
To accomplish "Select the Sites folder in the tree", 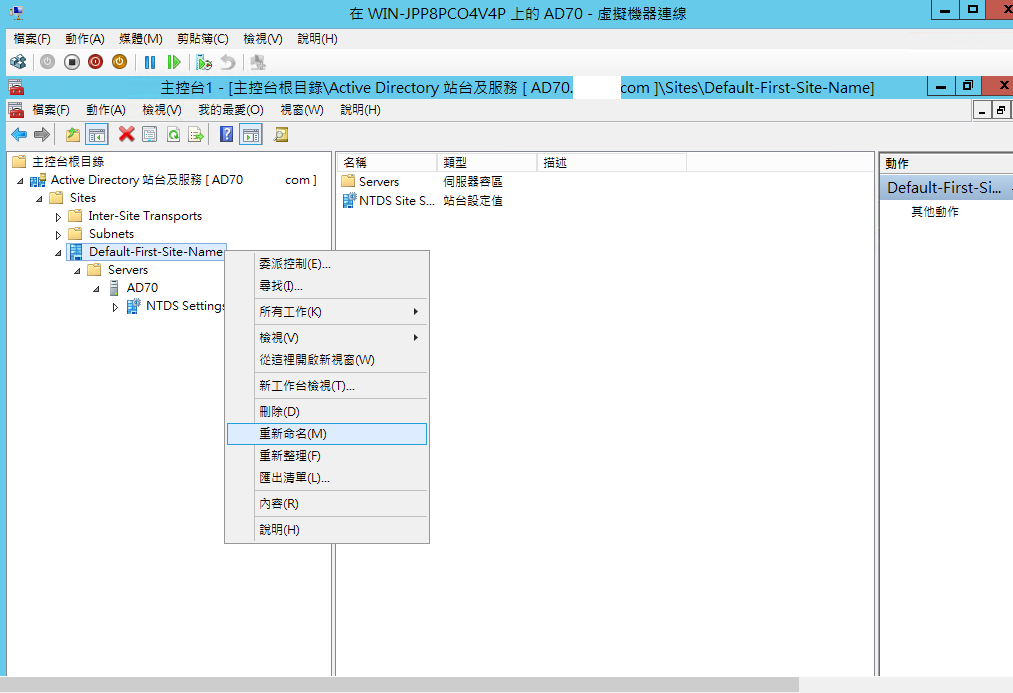I will (x=83, y=198).
